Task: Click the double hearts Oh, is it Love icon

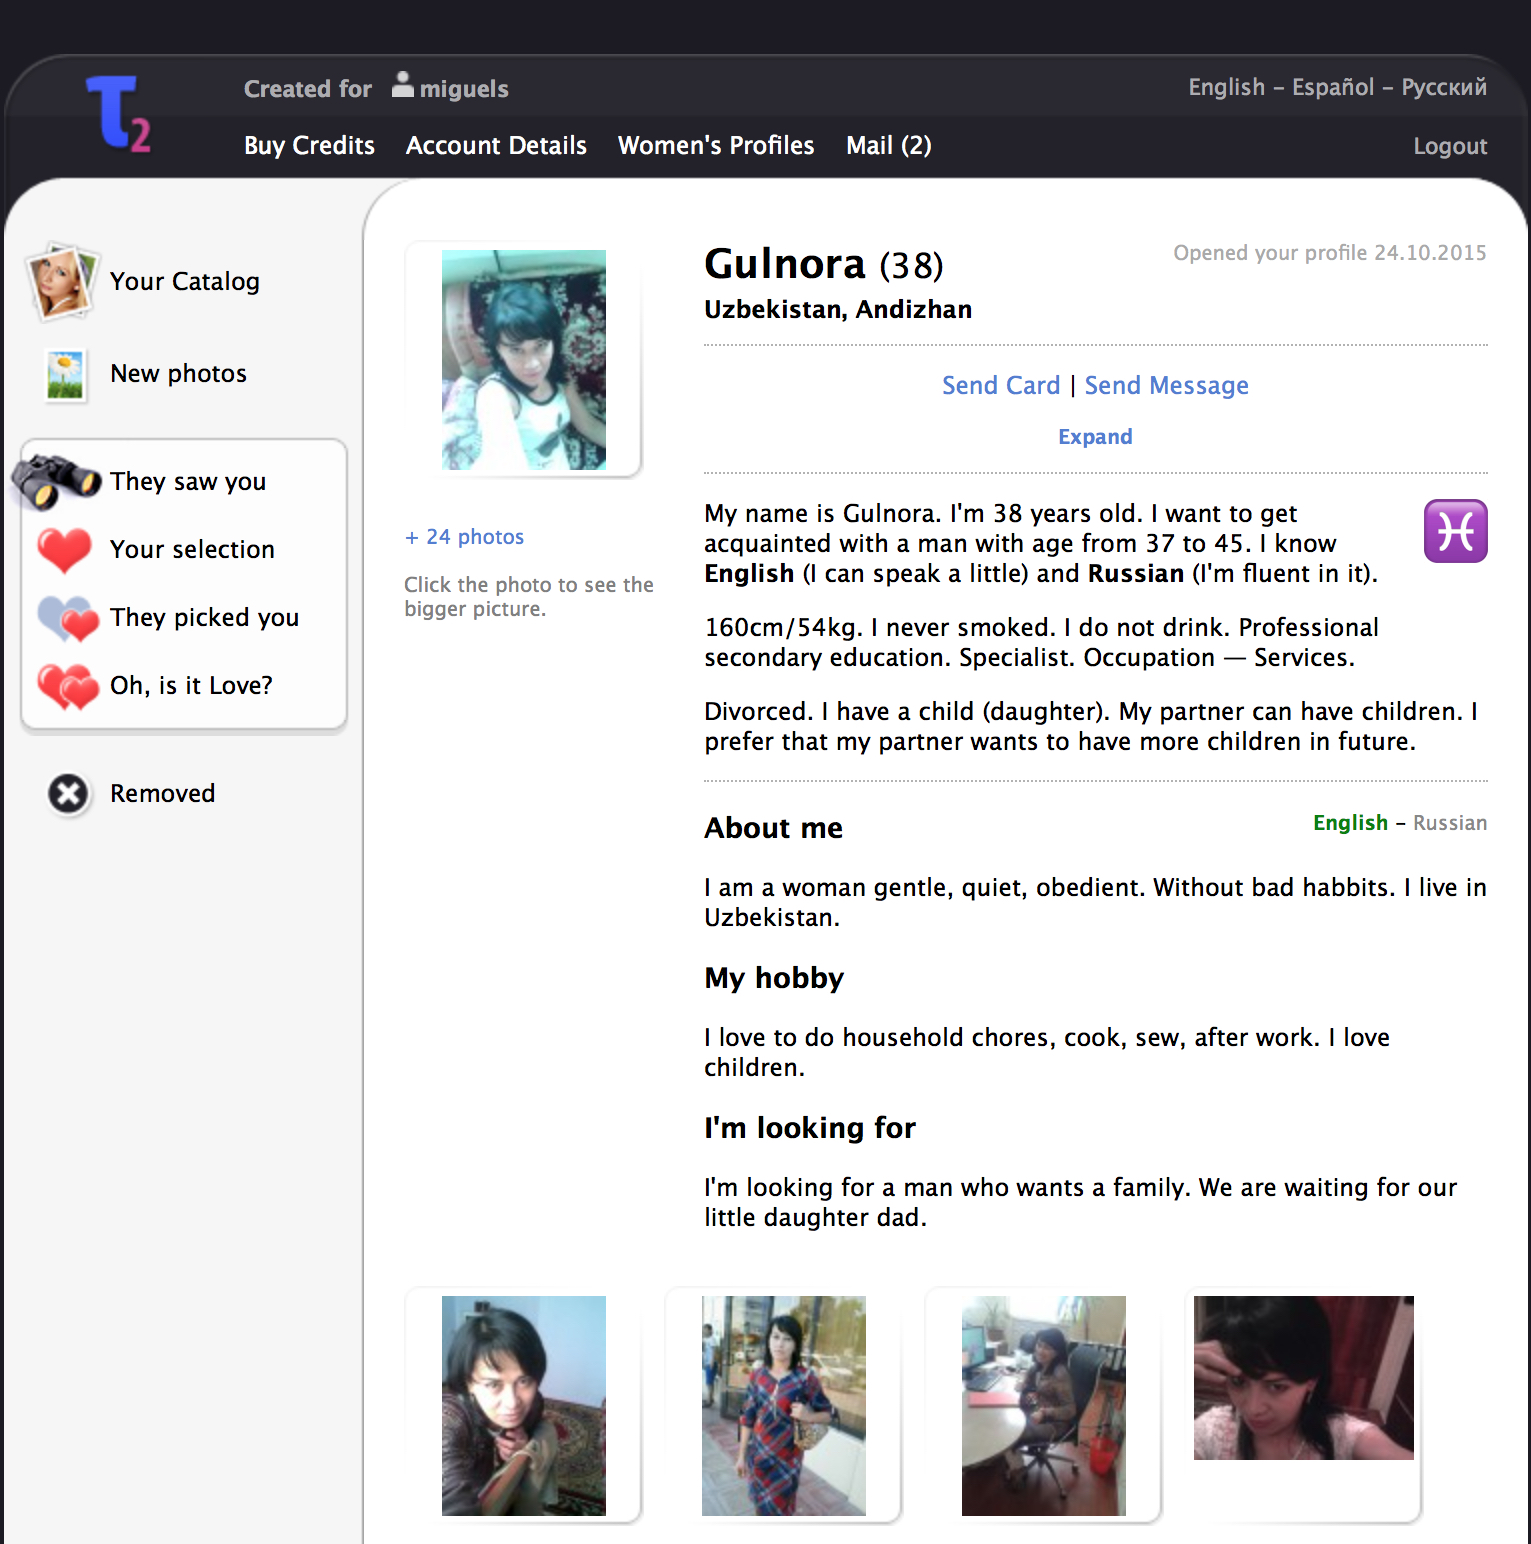Action: (68, 686)
